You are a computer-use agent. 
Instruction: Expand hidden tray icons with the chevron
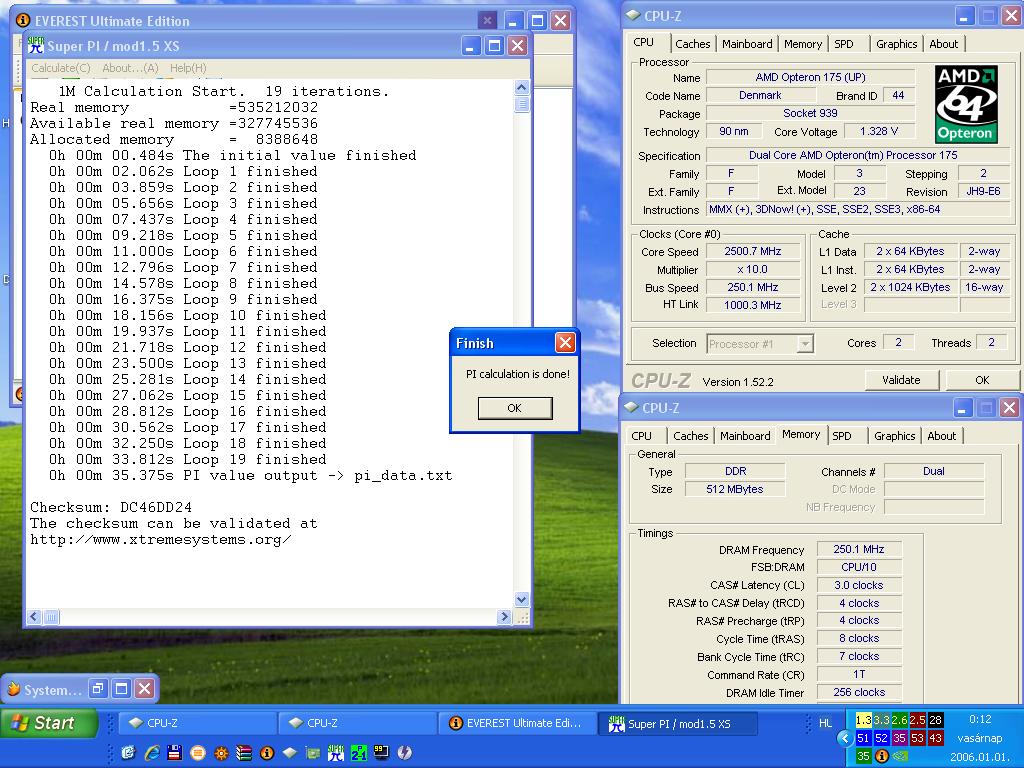pos(844,738)
